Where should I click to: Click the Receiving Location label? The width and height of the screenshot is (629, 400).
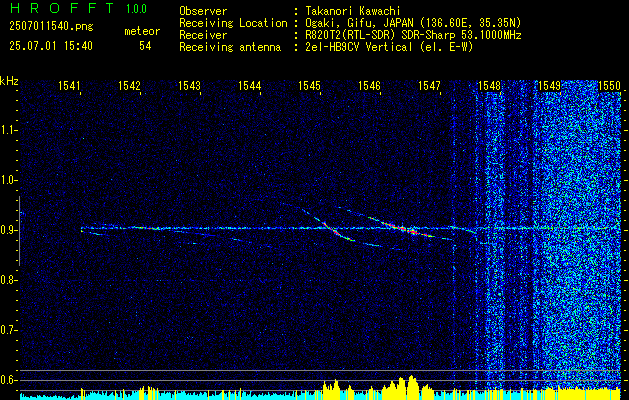tap(233, 23)
